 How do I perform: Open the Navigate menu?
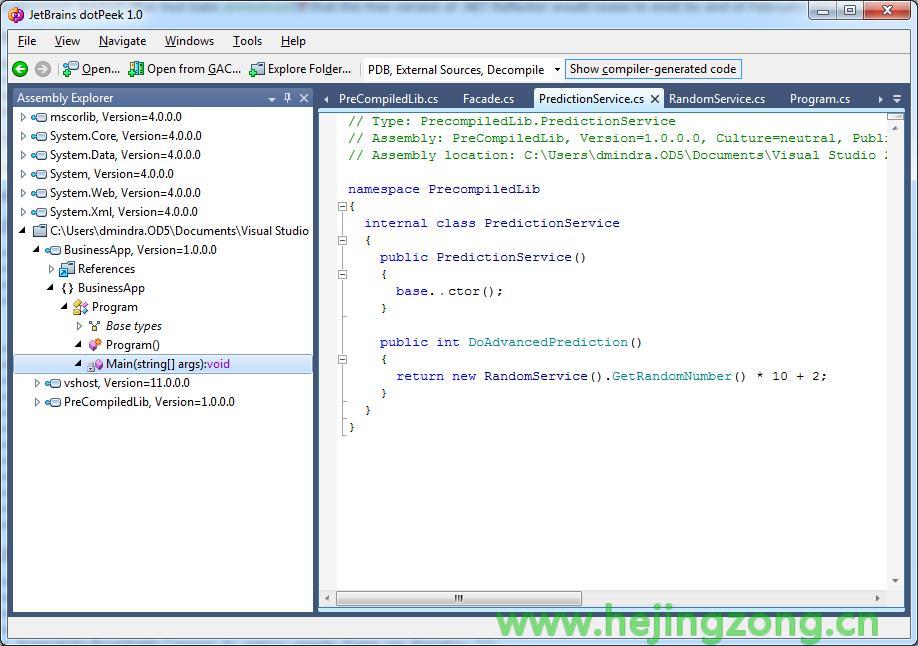point(122,41)
